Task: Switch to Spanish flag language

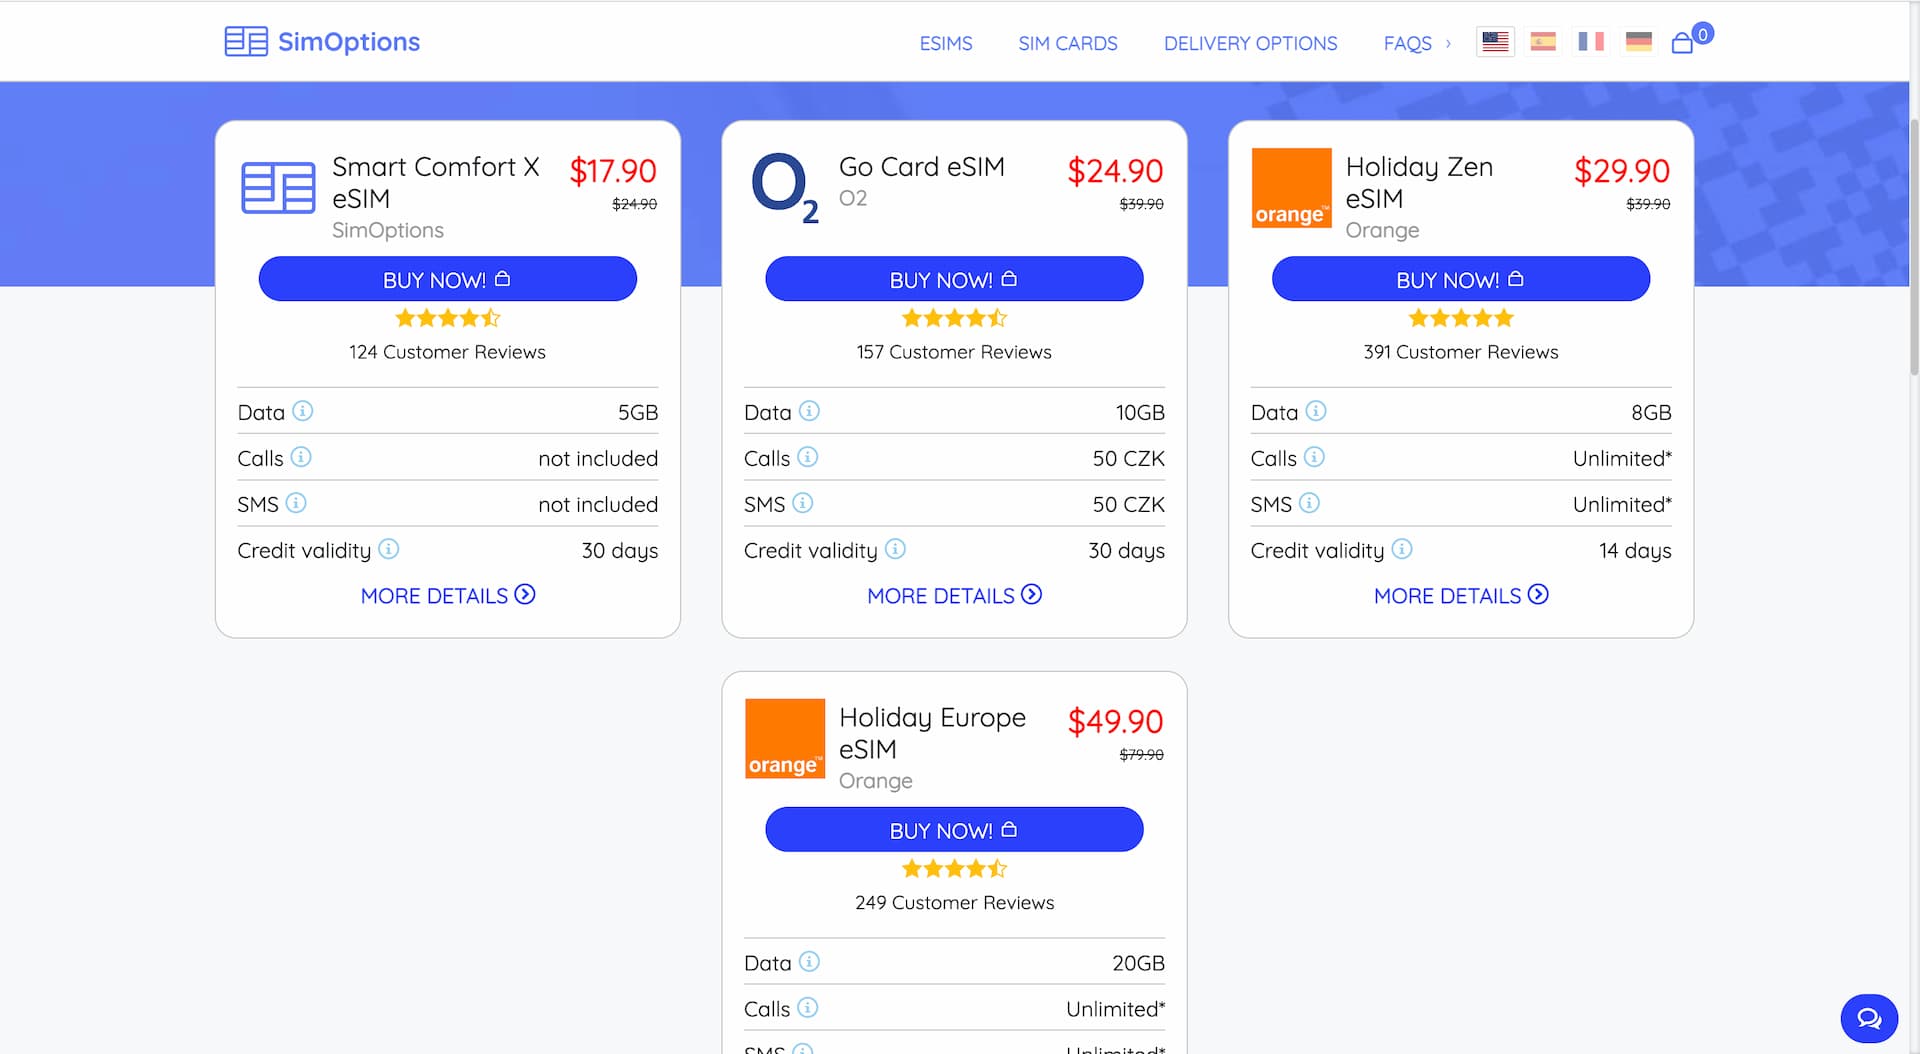Action: click(x=1543, y=42)
